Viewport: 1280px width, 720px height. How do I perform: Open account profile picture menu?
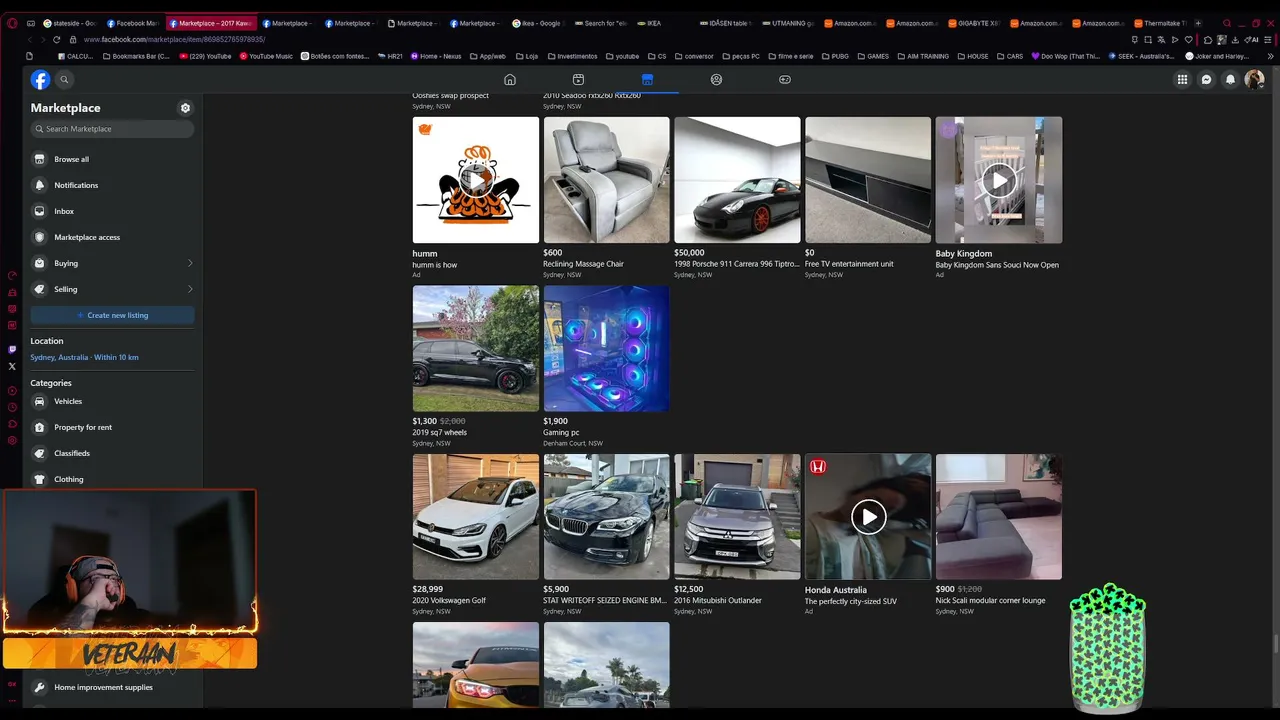pyautogui.click(x=1255, y=80)
